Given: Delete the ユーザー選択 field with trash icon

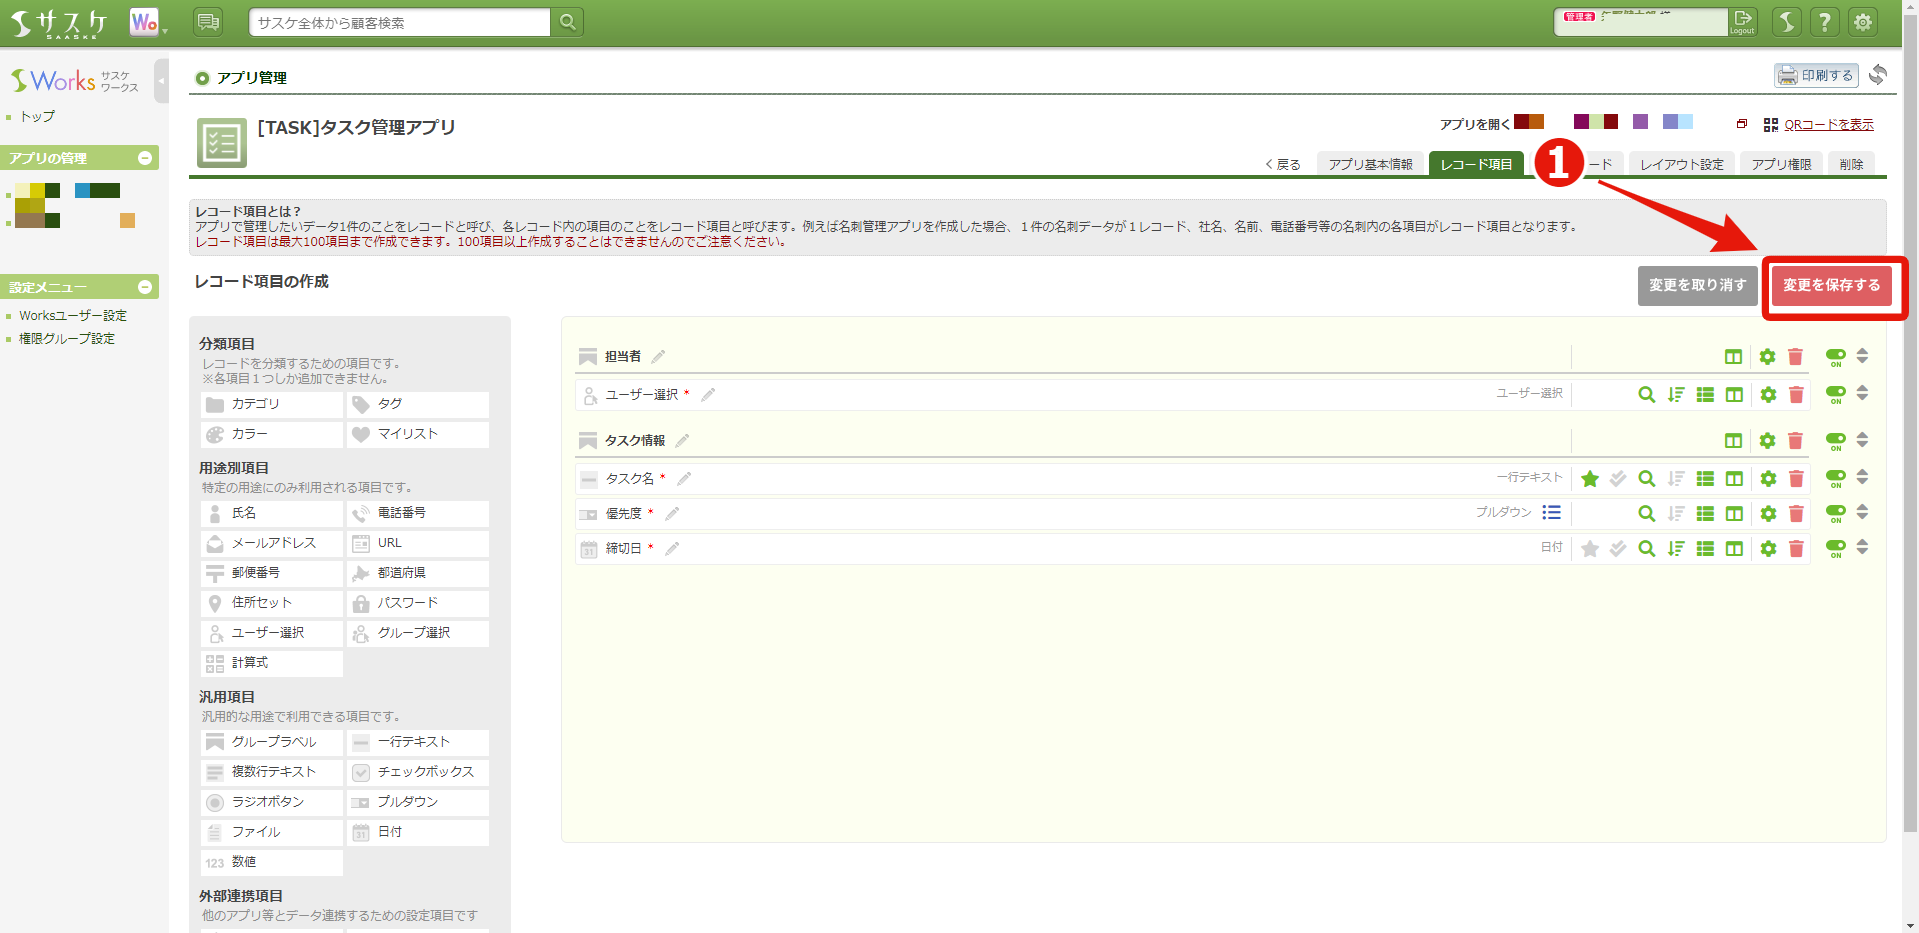Looking at the screenshot, I should [x=1796, y=394].
